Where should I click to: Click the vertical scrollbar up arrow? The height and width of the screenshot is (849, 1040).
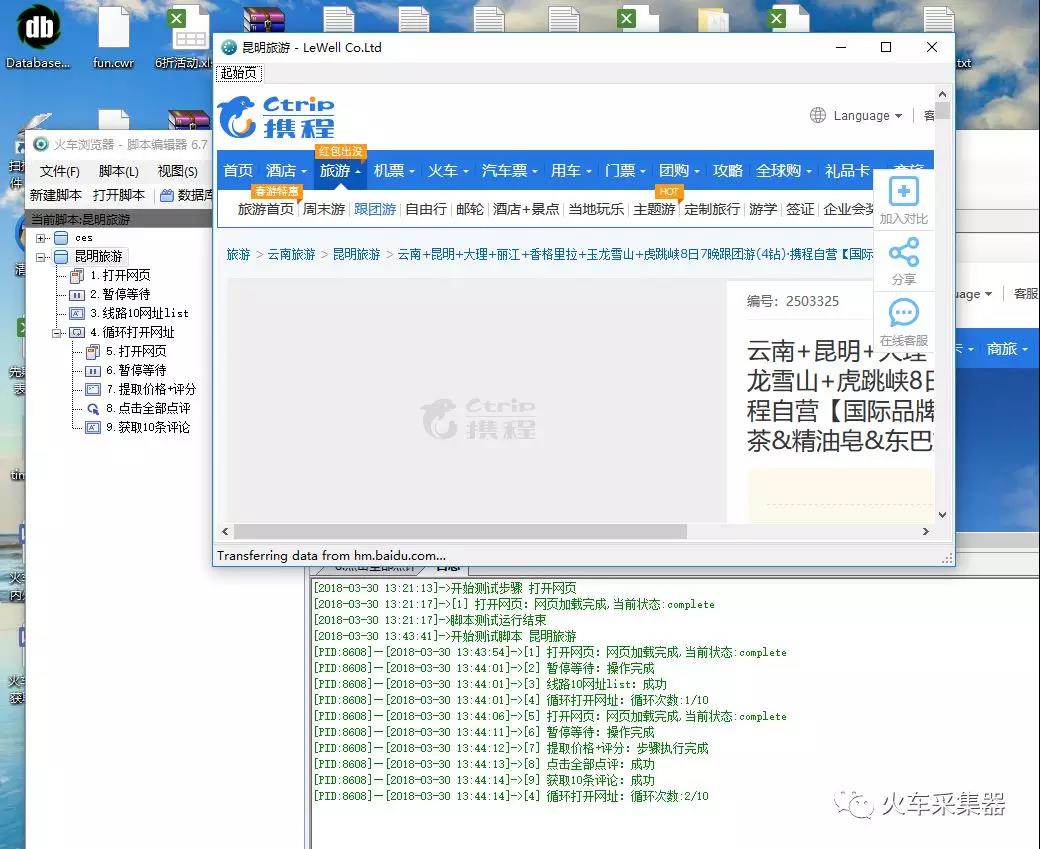942,94
